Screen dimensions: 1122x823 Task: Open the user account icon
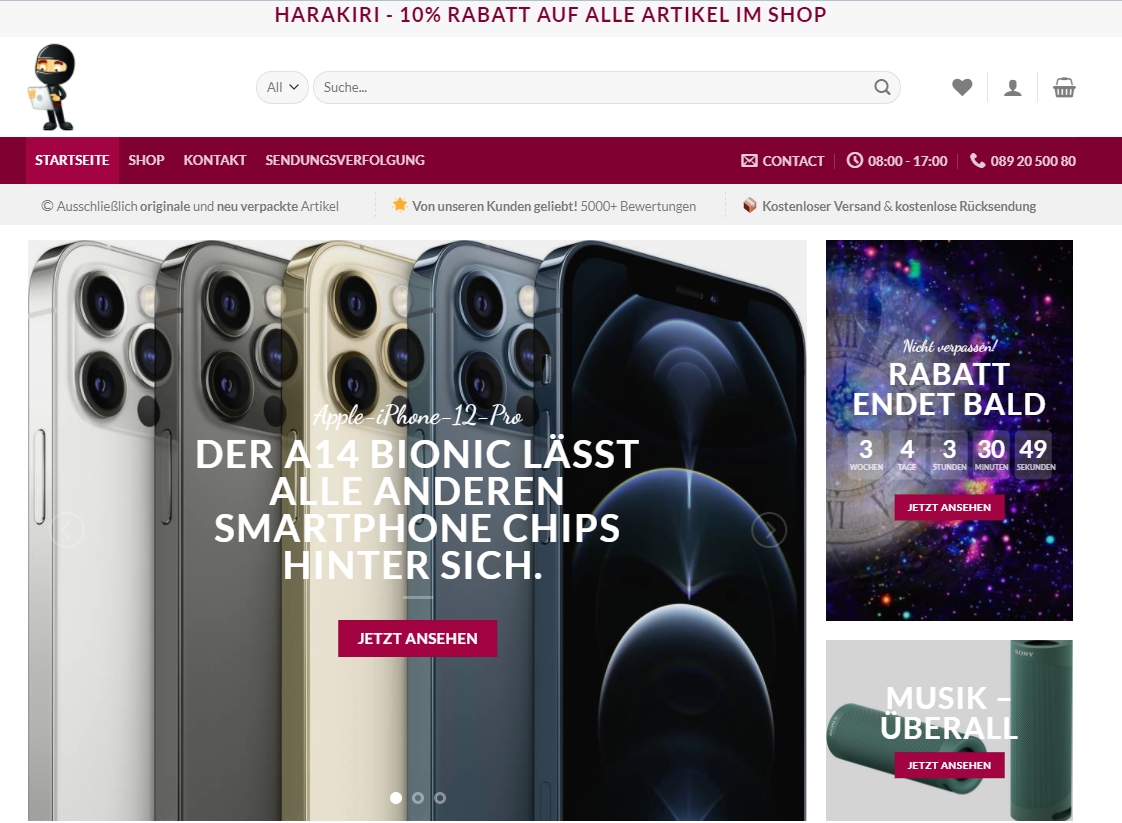click(1013, 87)
